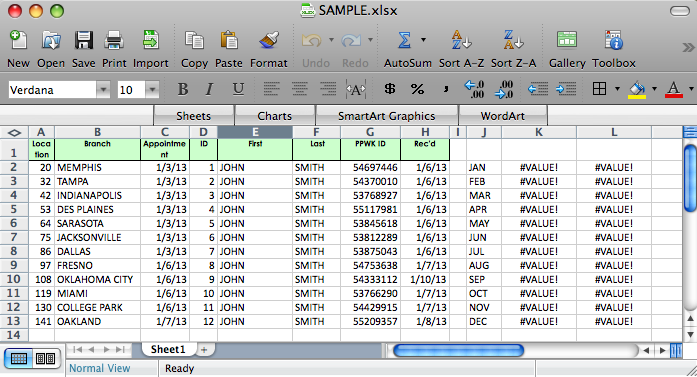697x377 pixels.
Task: Switch to Page Layout view button
Action: (x=46, y=358)
